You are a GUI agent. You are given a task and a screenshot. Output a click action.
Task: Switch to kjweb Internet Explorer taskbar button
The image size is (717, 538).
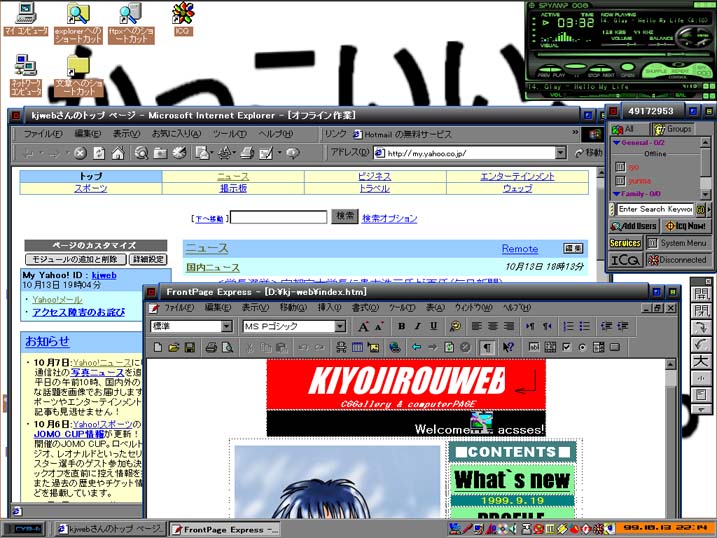coord(110,529)
